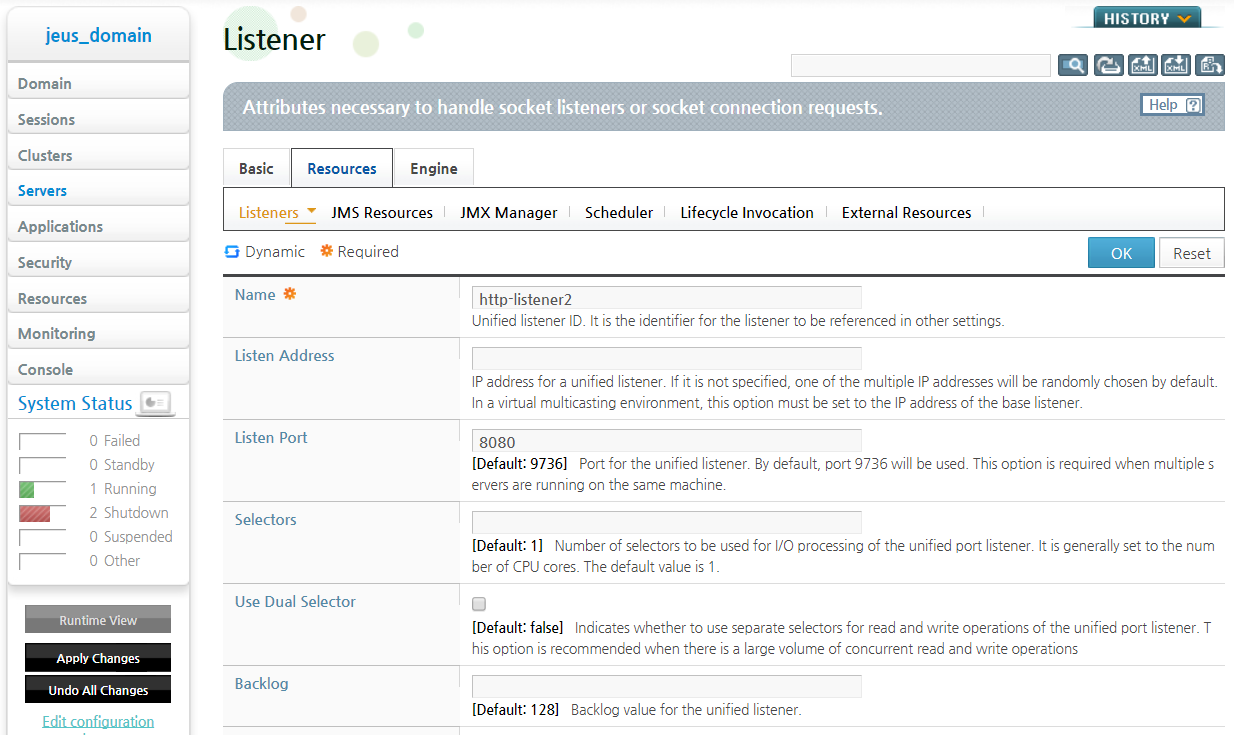This screenshot has height=735, width=1234.
Task: Click '[Default: 128]' text
Action: click(515, 710)
